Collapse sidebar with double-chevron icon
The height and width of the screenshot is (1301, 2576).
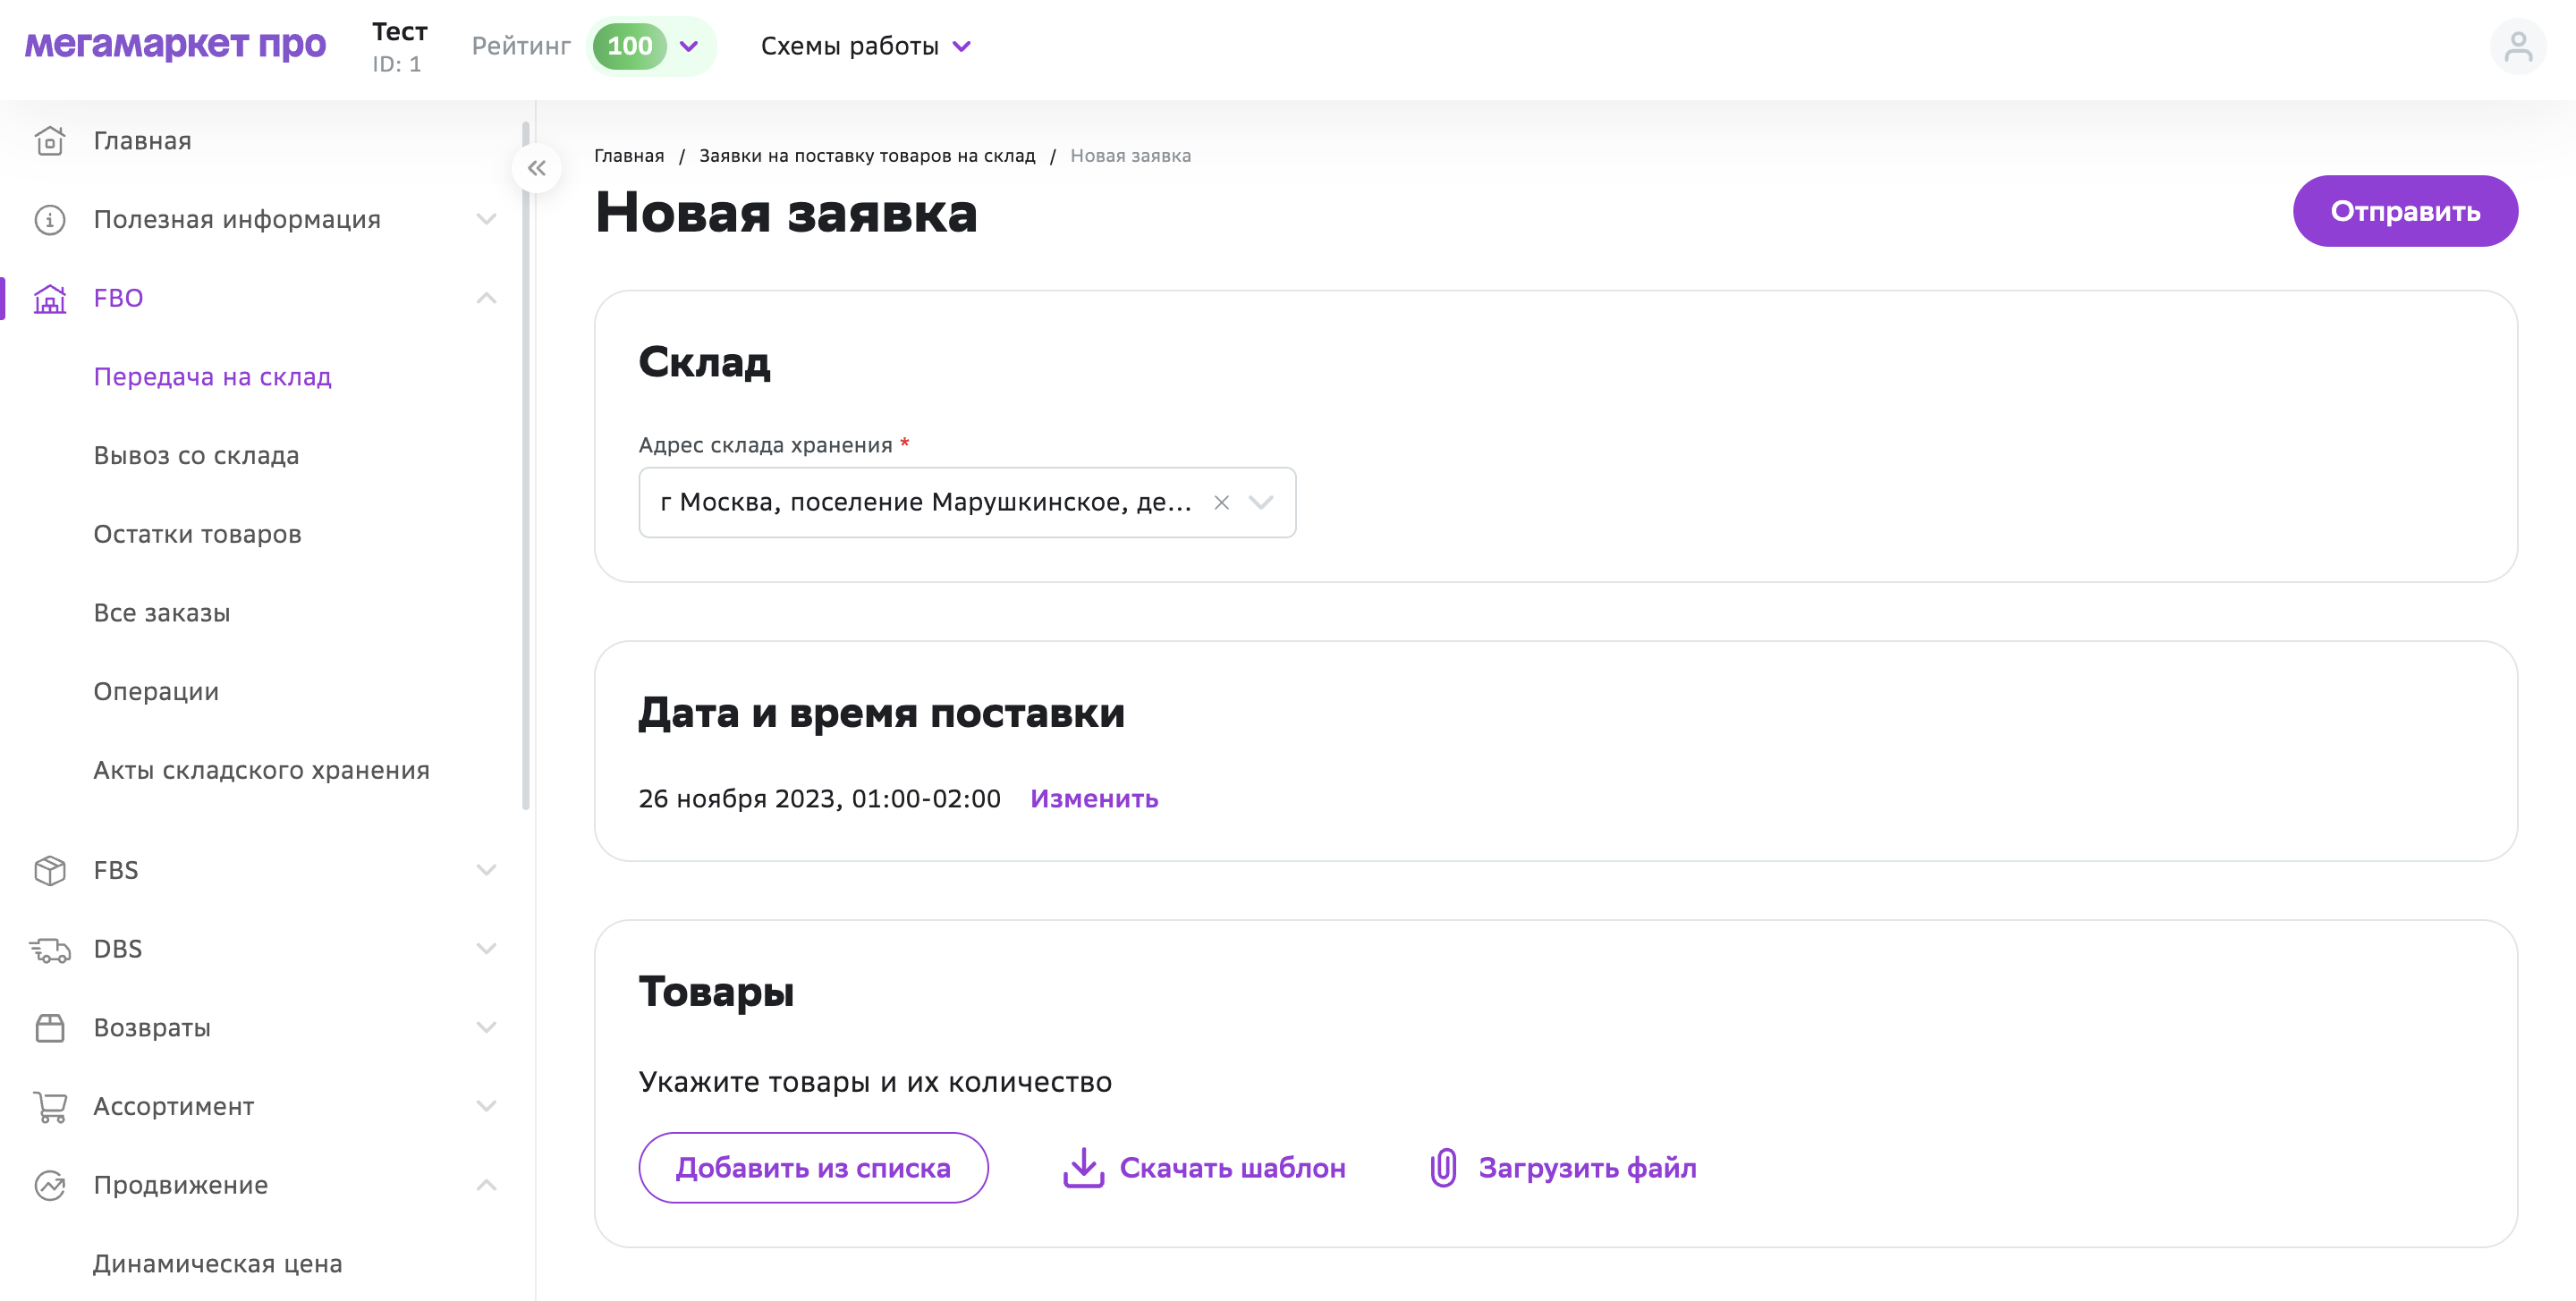536,168
